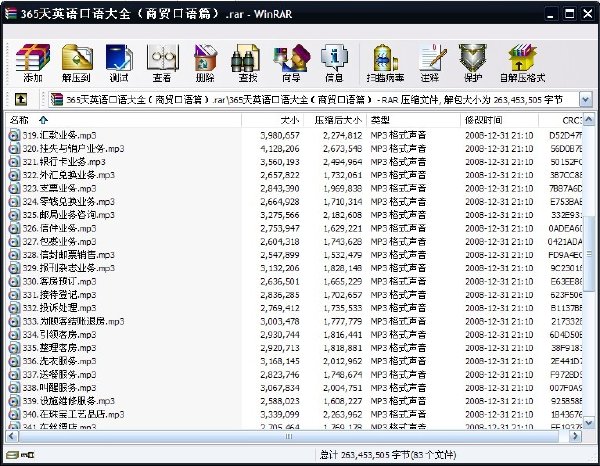Click MP3 icon of 319.汇款业务.mp3

14,135
